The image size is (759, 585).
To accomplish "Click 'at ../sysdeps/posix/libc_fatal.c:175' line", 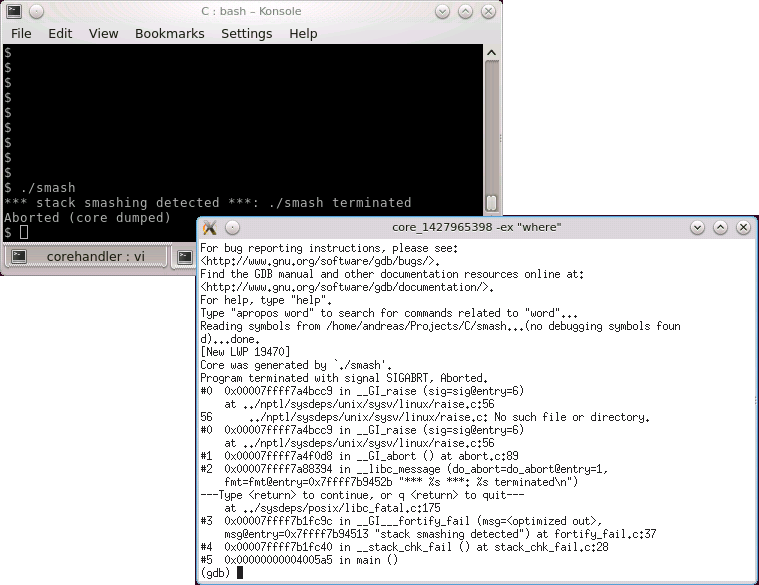I will [333, 508].
